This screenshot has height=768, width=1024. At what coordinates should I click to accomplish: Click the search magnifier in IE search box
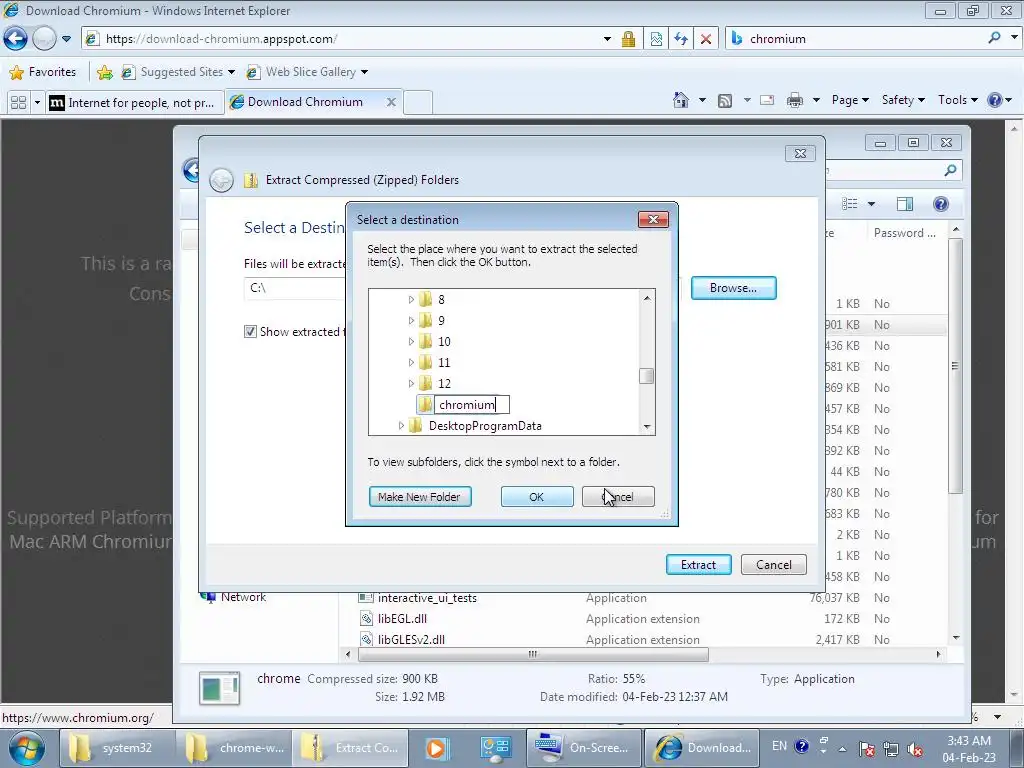995,38
